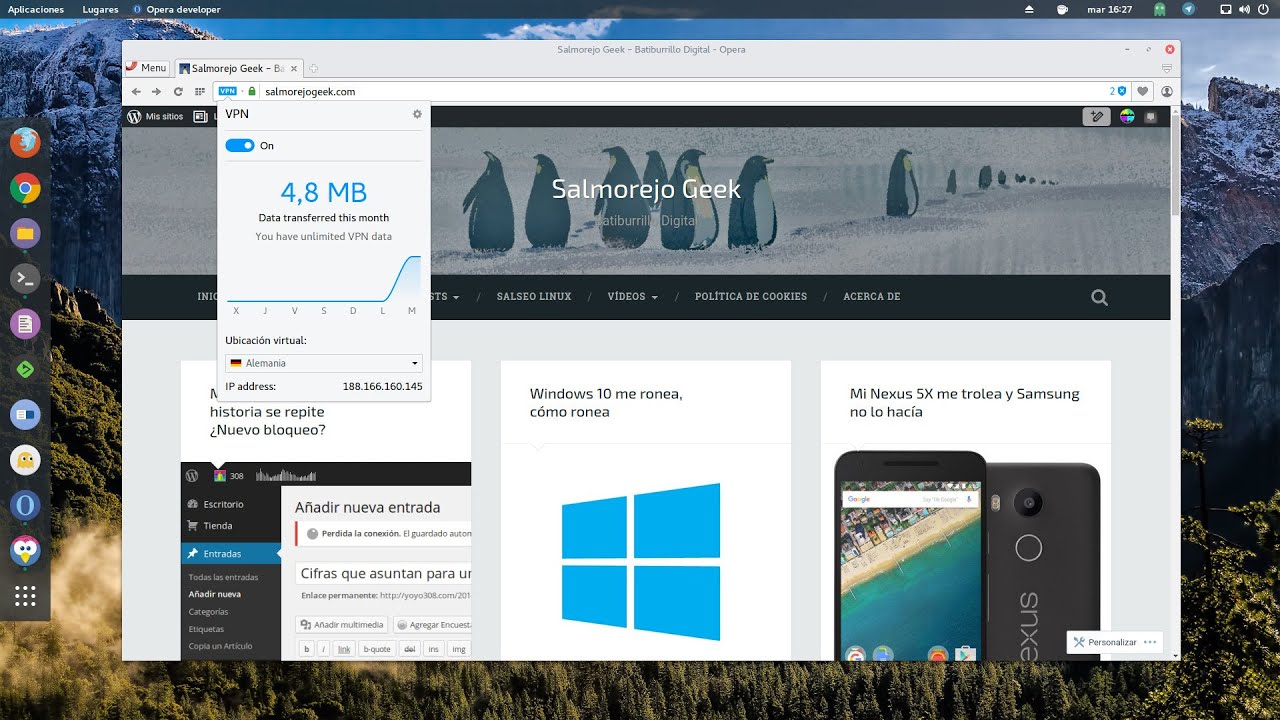
Task: Click the mar 16:27 clock
Action: pyautogui.click(x=1109, y=9)
